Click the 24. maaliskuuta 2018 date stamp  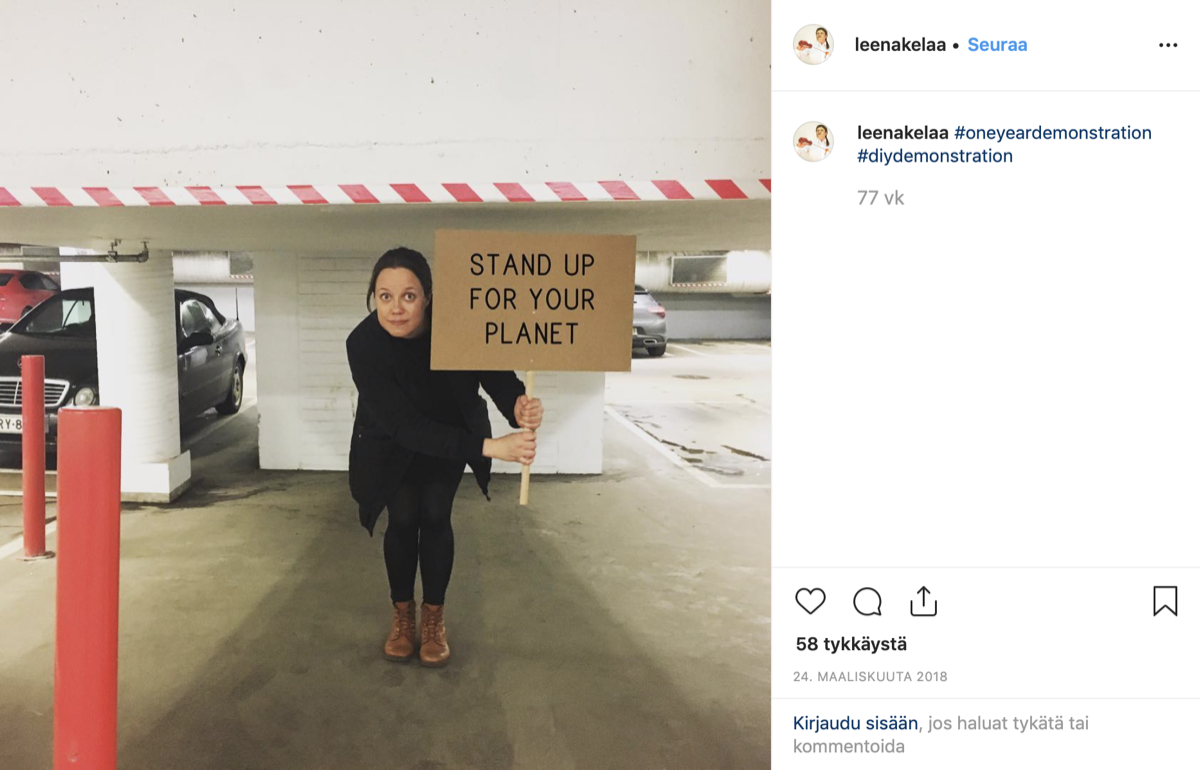[x=870, y=677]
